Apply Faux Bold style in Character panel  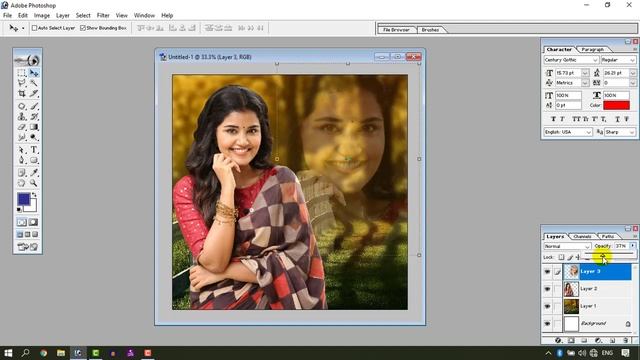click(x=553, y=119)
